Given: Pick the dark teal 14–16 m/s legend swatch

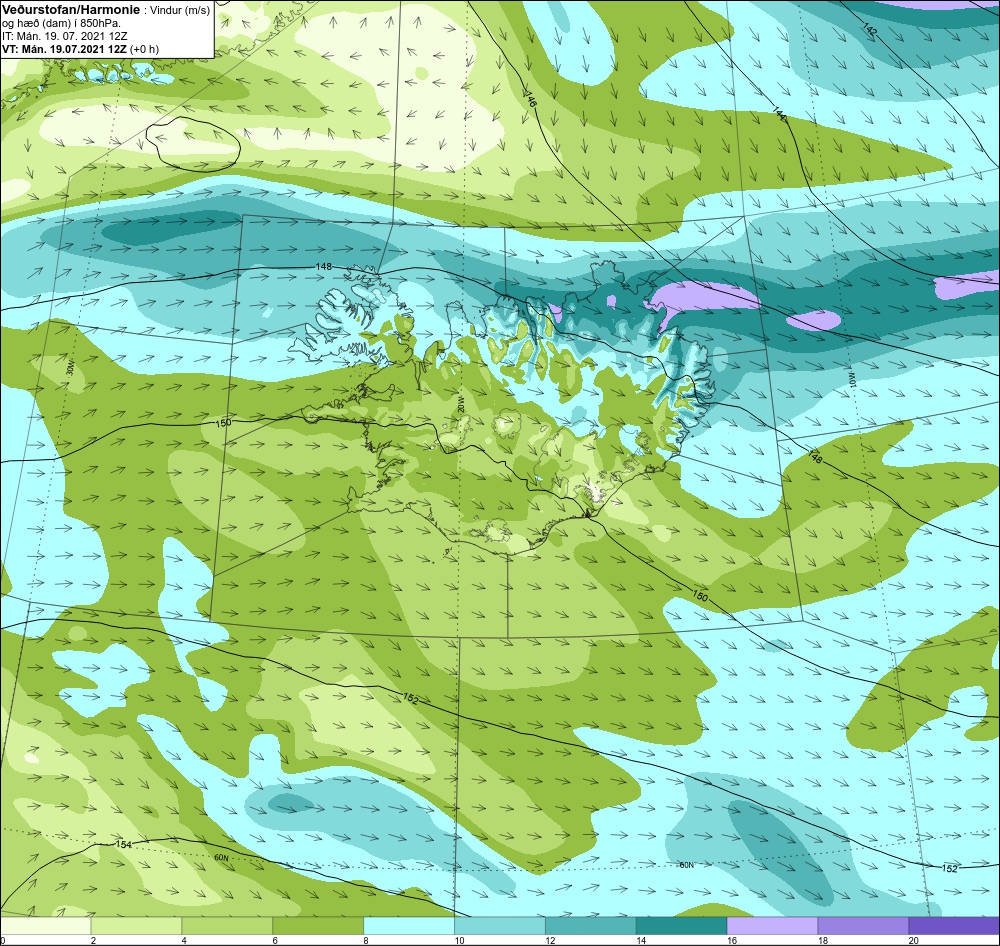Looking at the screenshot, I should click(681, 925).
